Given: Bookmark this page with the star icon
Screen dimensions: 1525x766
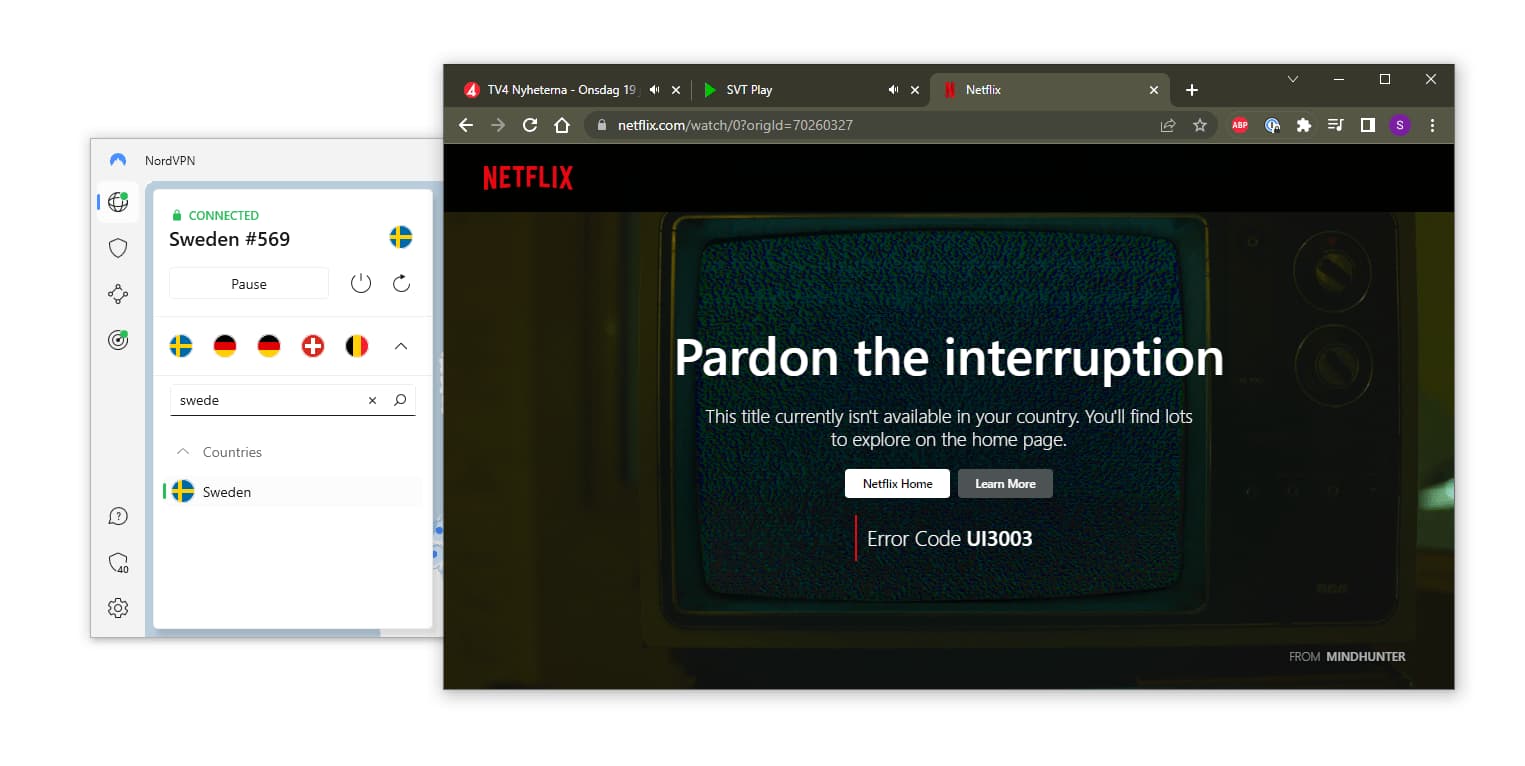Looking at the screenshot, I should [x=1200, y=125].
